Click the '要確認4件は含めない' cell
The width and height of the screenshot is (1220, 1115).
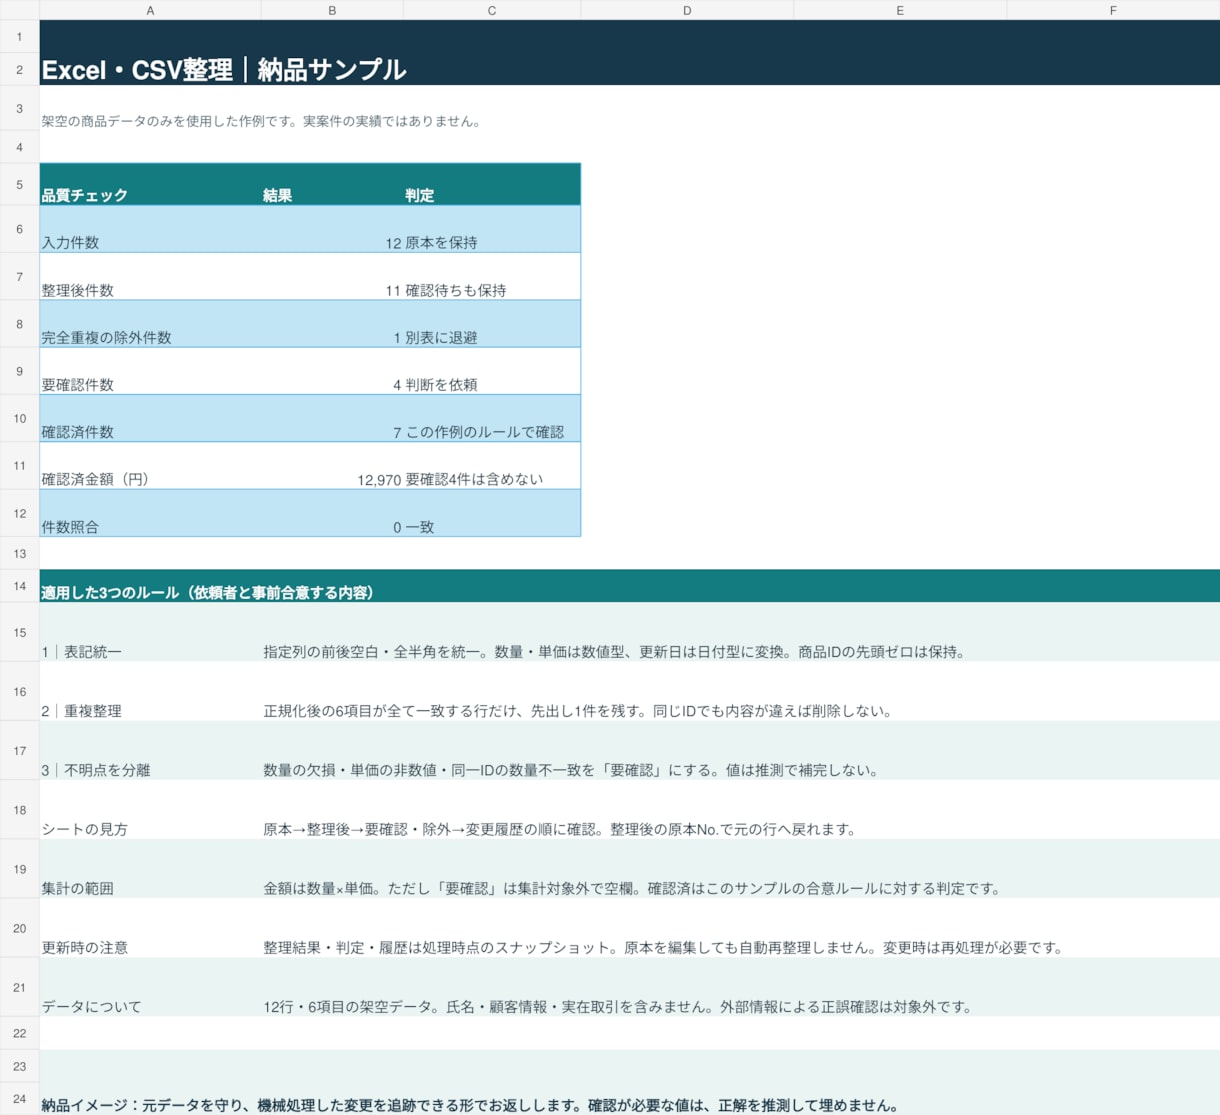(492, 466)
